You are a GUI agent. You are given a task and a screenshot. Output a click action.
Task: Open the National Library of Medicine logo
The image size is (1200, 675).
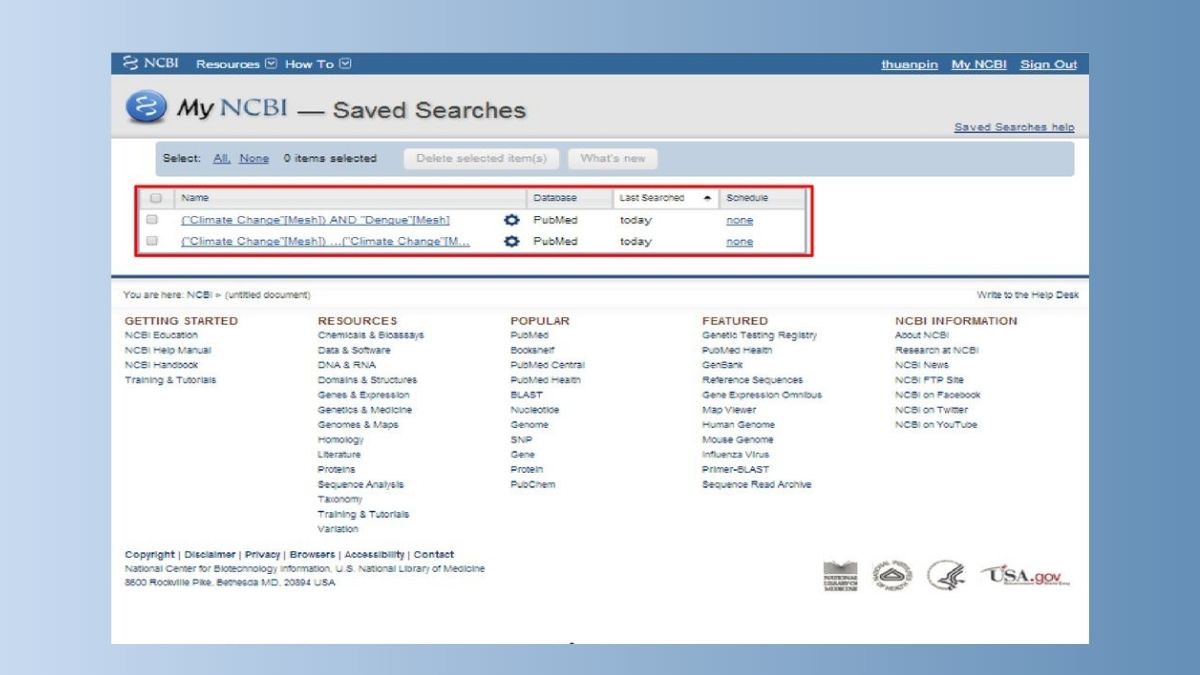[840, 576]
